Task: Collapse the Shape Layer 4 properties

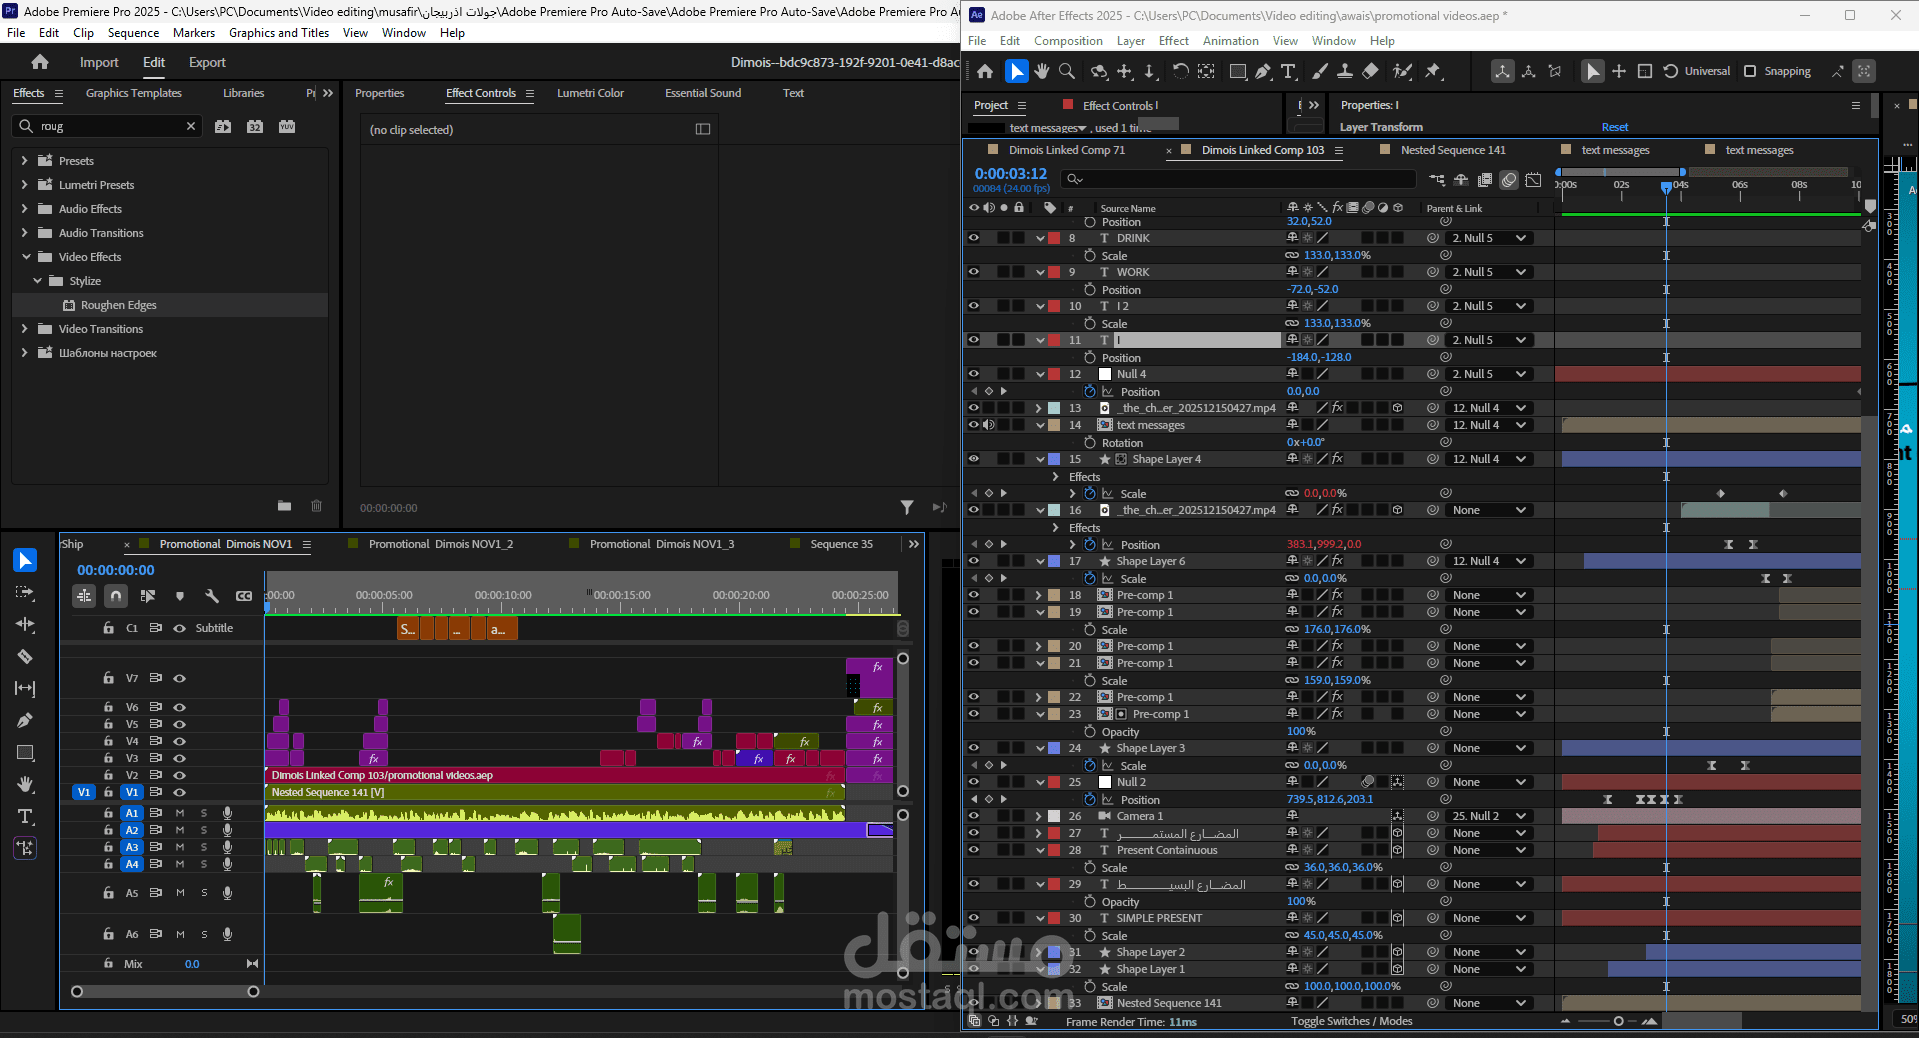Action: [x=1040, y=459]
